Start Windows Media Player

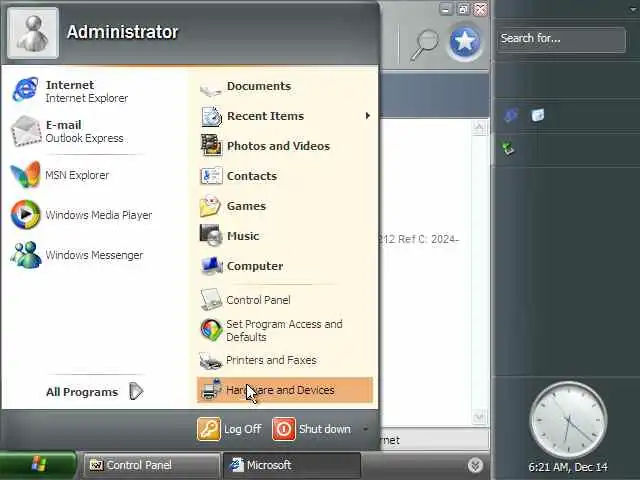point(82,215)
